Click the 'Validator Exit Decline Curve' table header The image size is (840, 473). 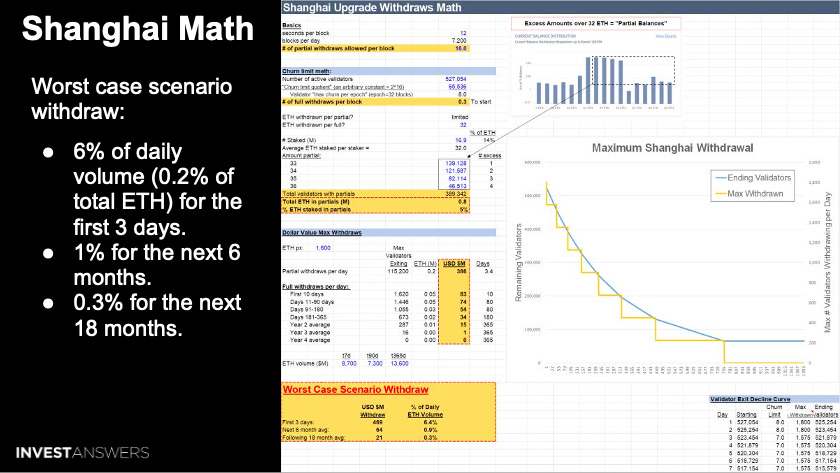[x=750, y=400]
